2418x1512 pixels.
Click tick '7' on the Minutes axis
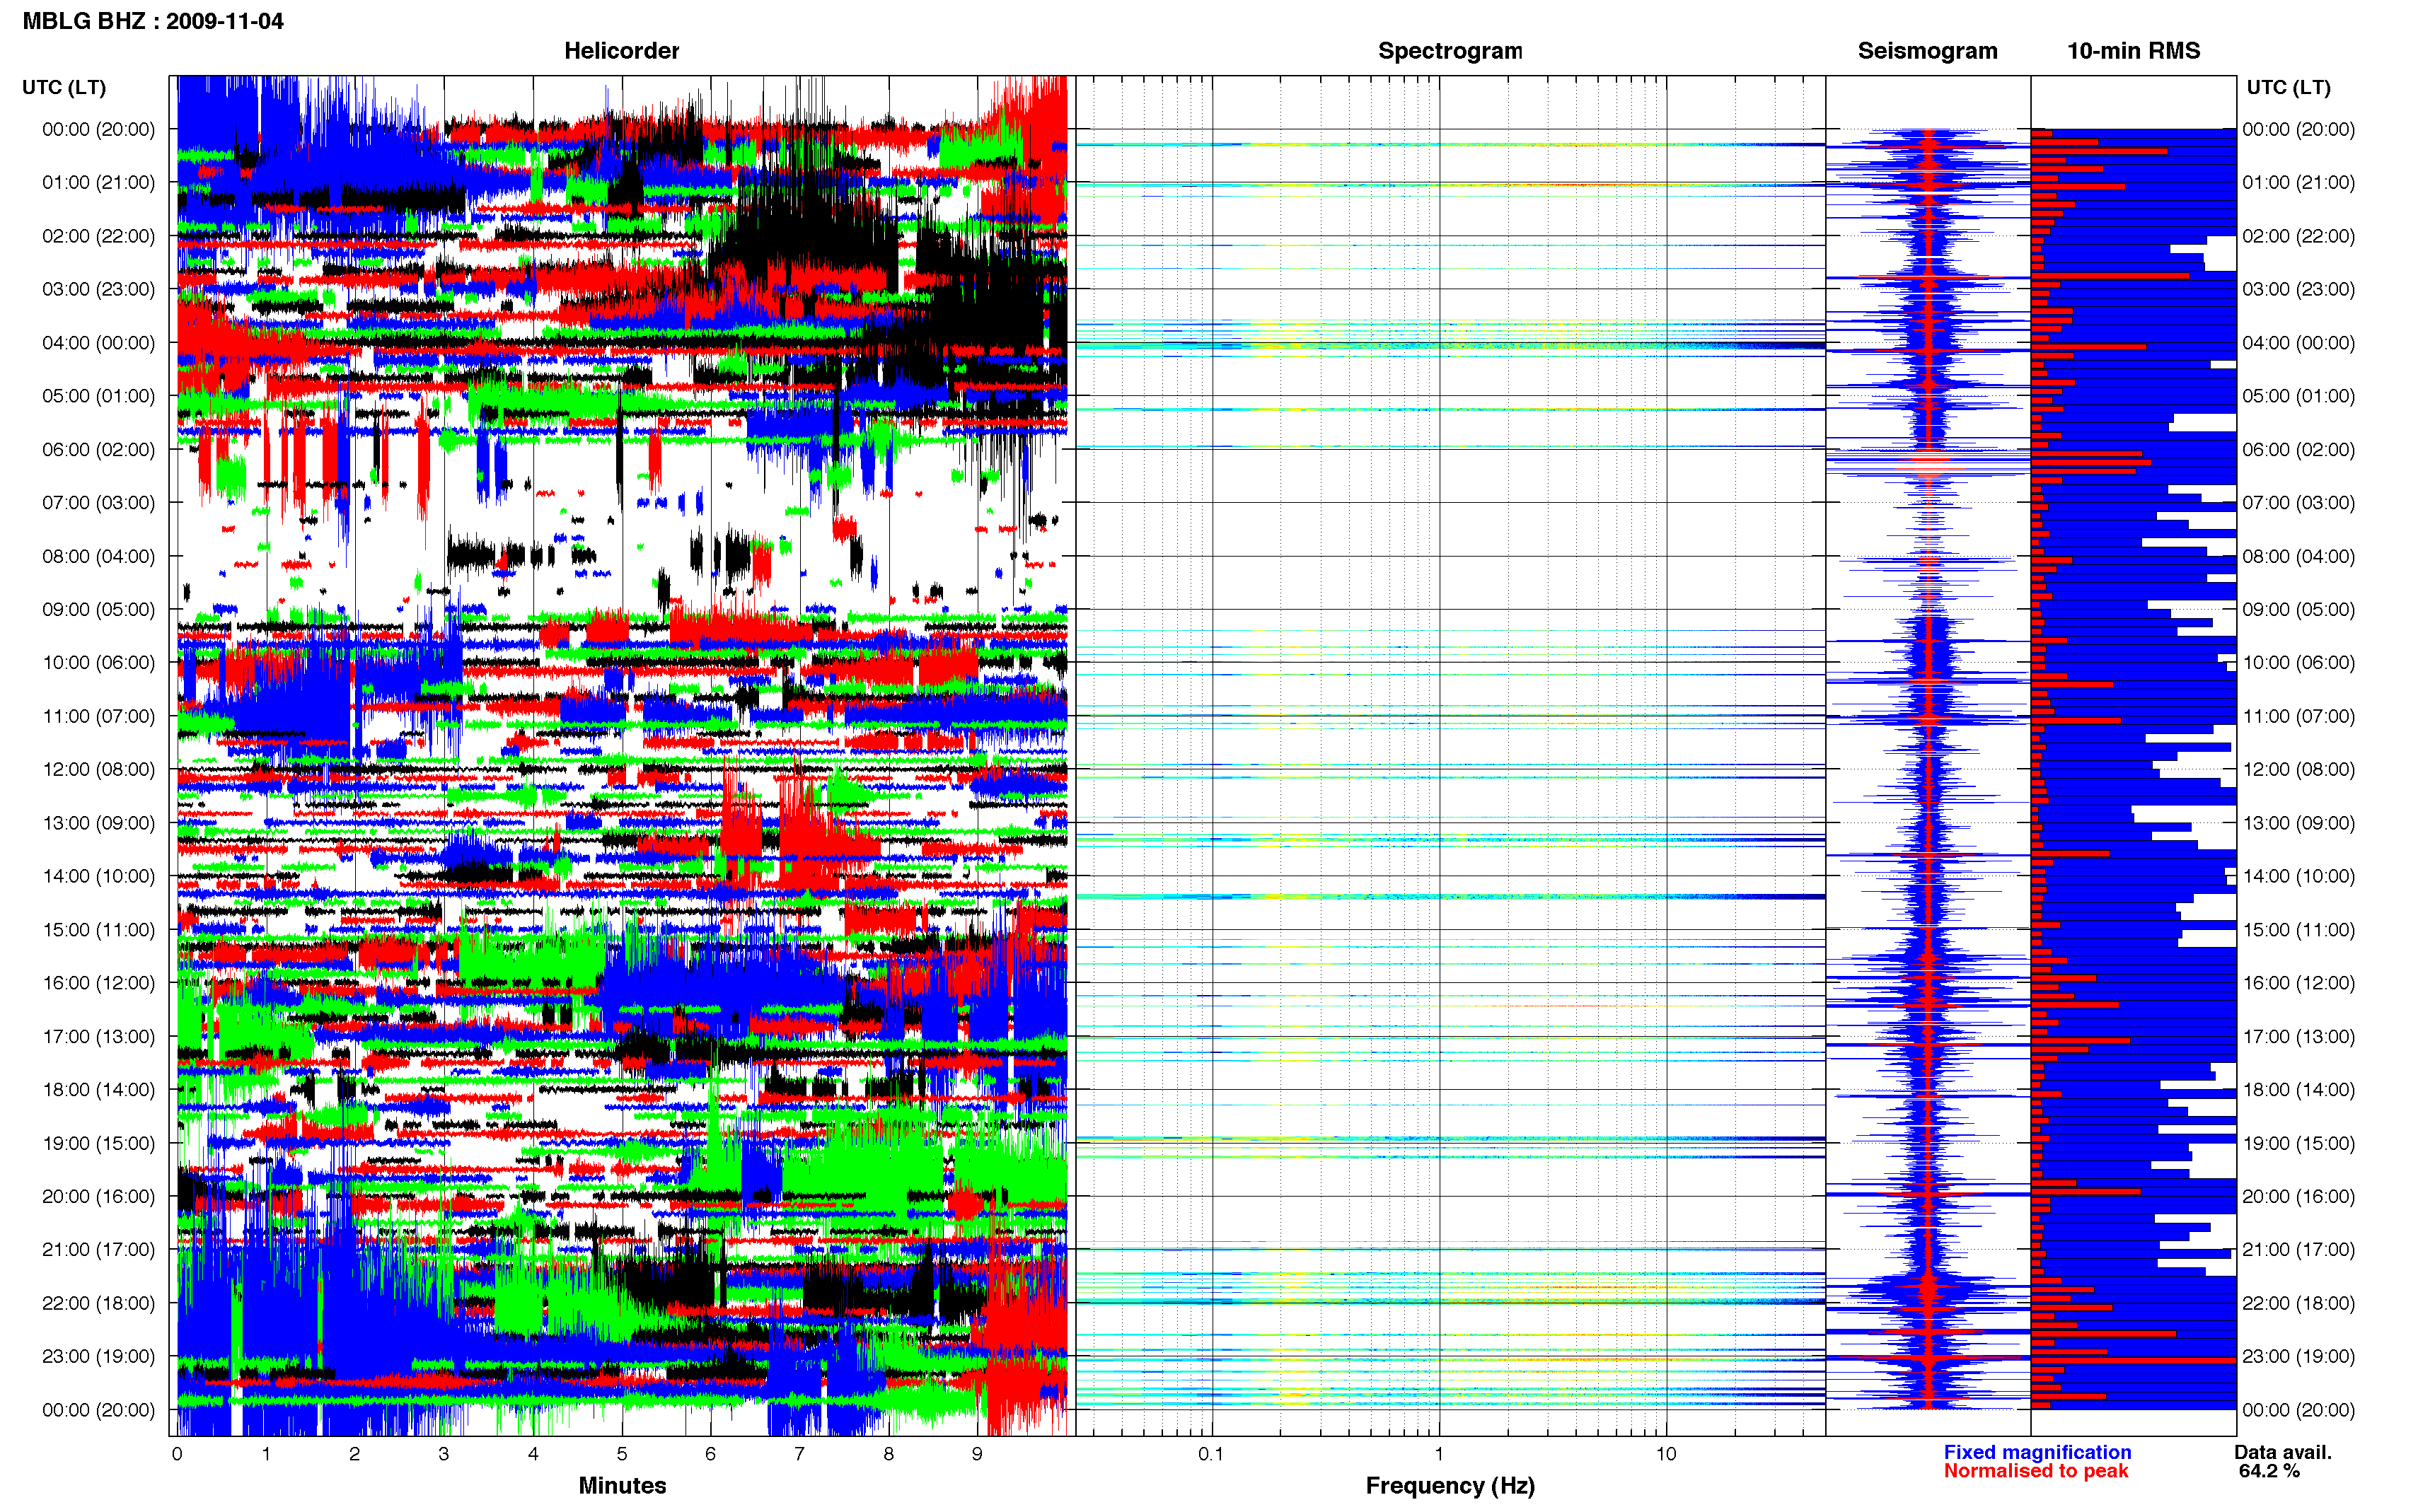799,1454
